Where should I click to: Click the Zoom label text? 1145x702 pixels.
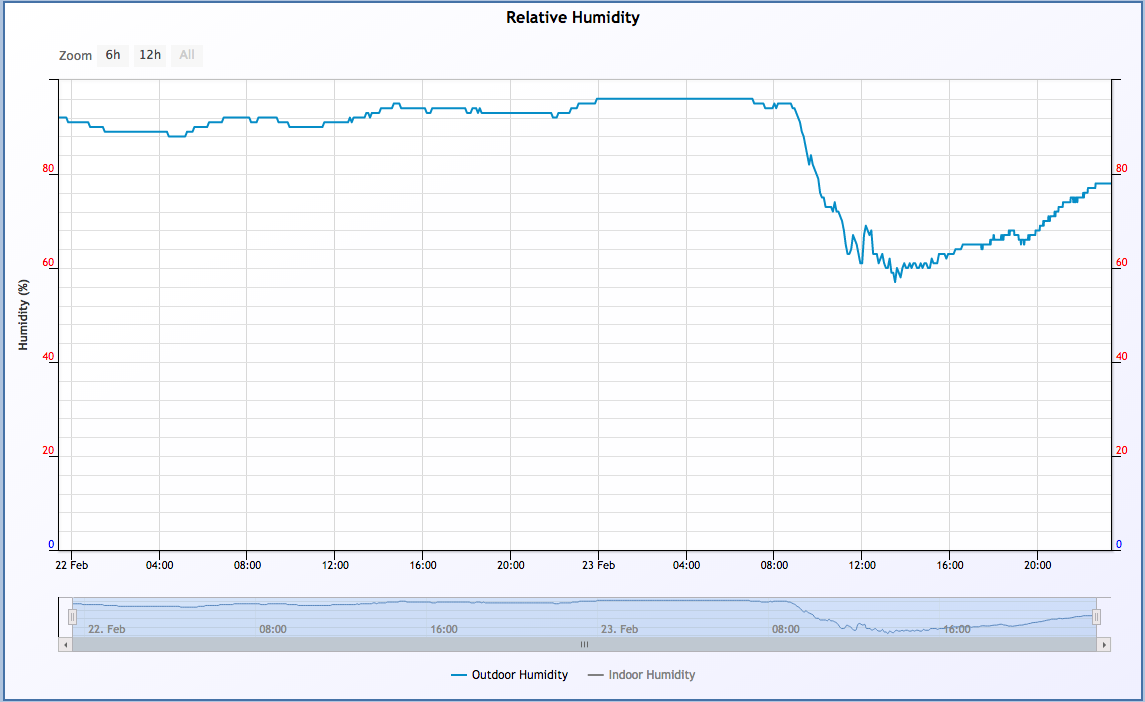tap(75, 56)
